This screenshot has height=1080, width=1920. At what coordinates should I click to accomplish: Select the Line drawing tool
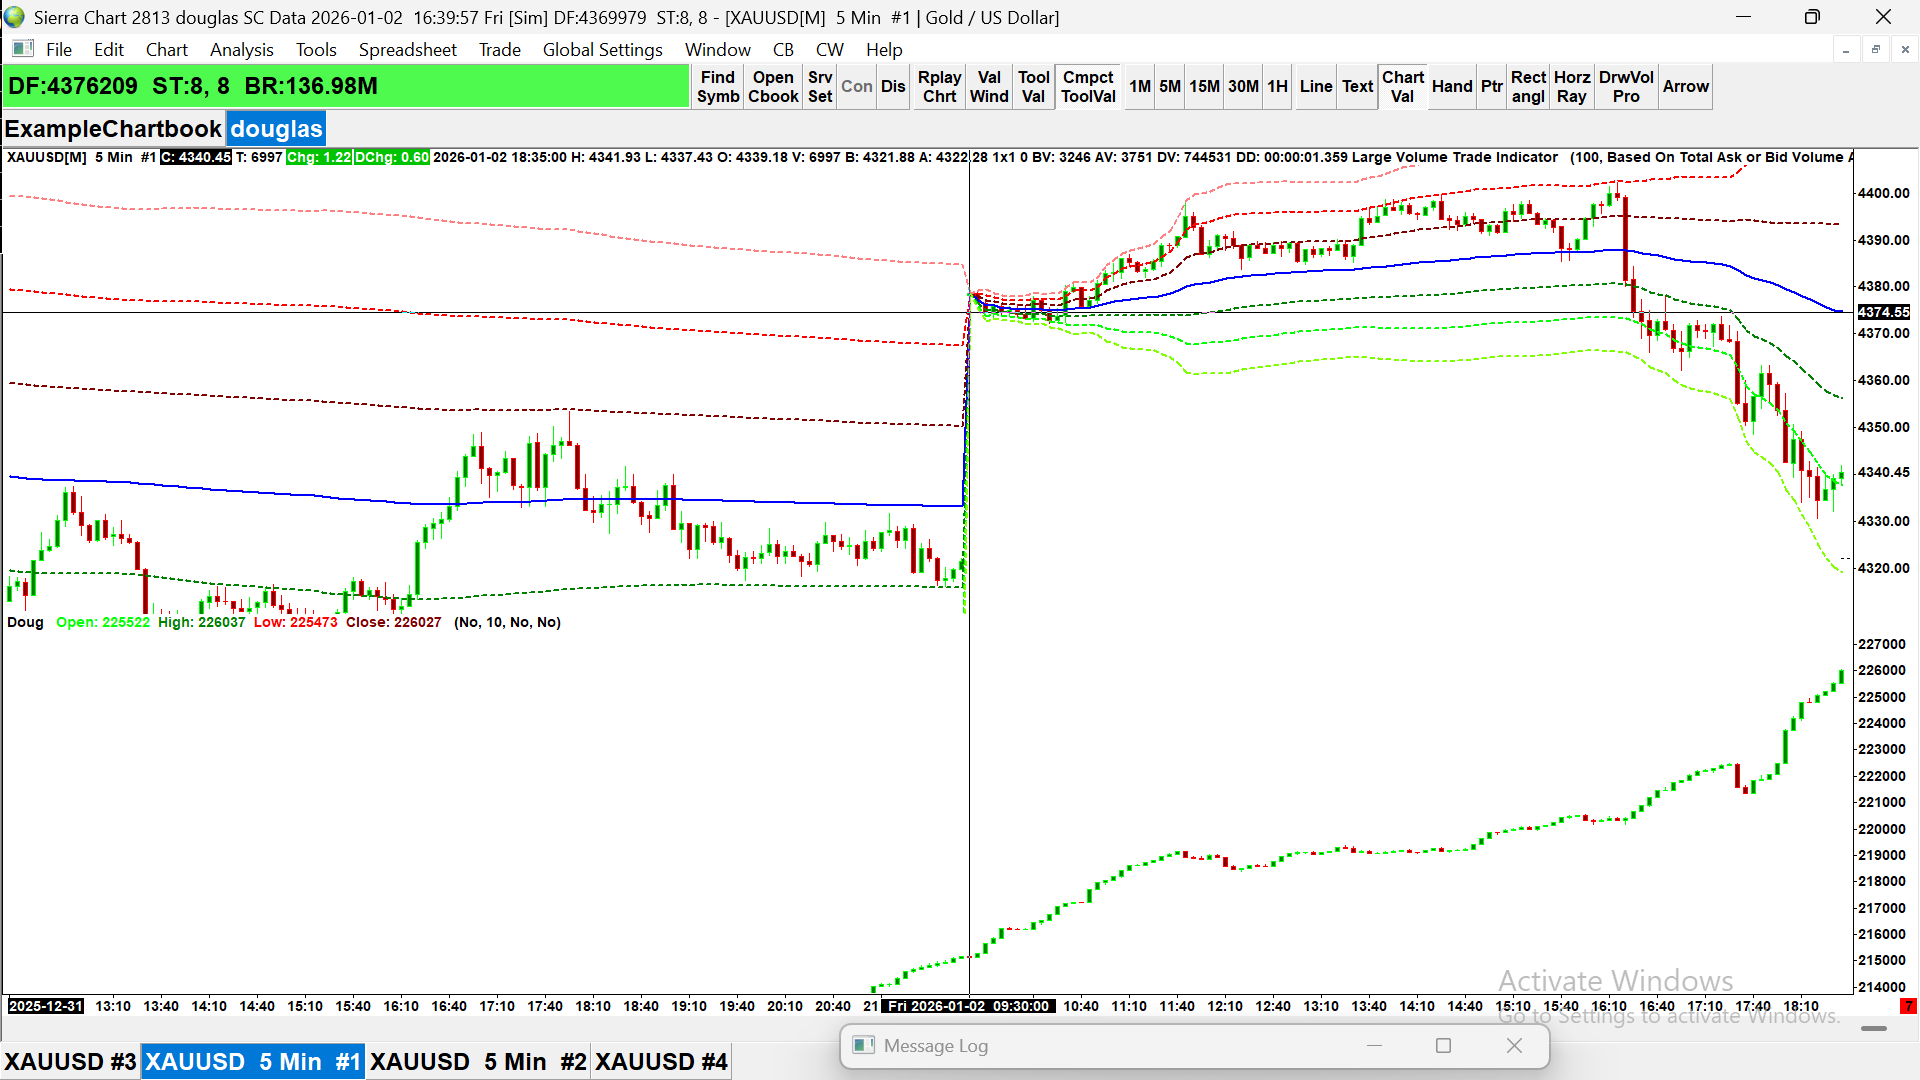[x=1315, y=87]
